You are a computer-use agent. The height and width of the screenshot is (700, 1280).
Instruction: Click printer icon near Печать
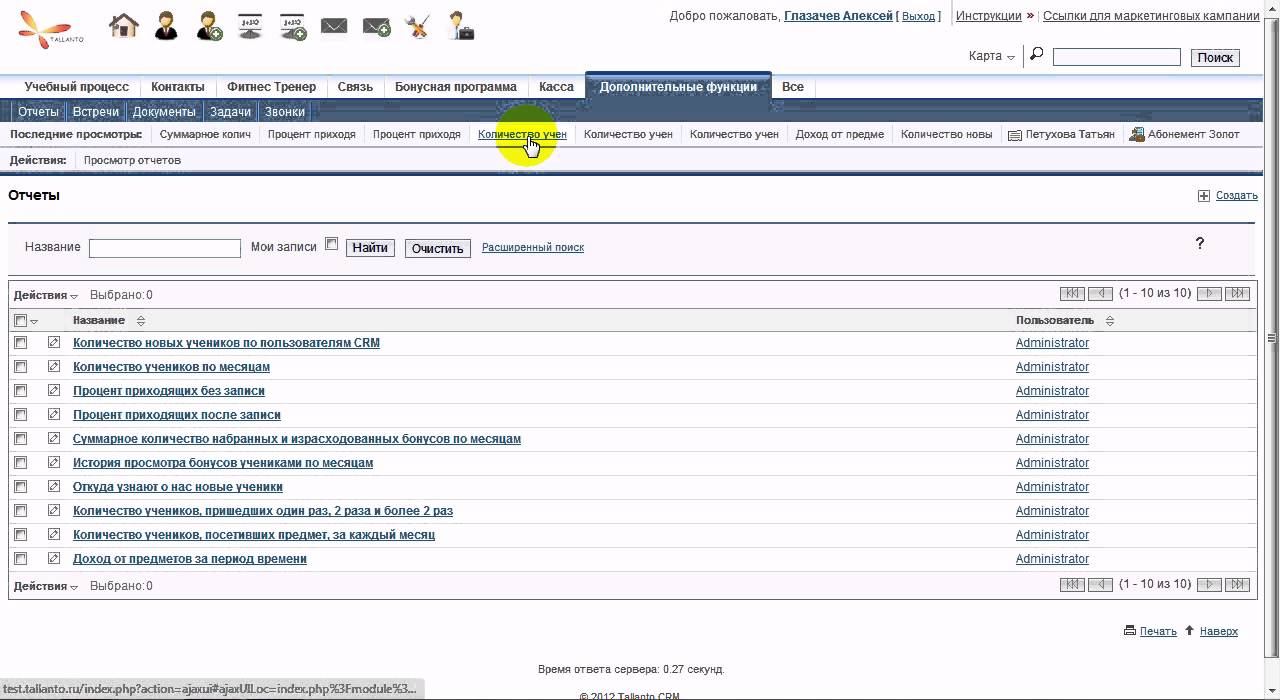point(1130,631)
